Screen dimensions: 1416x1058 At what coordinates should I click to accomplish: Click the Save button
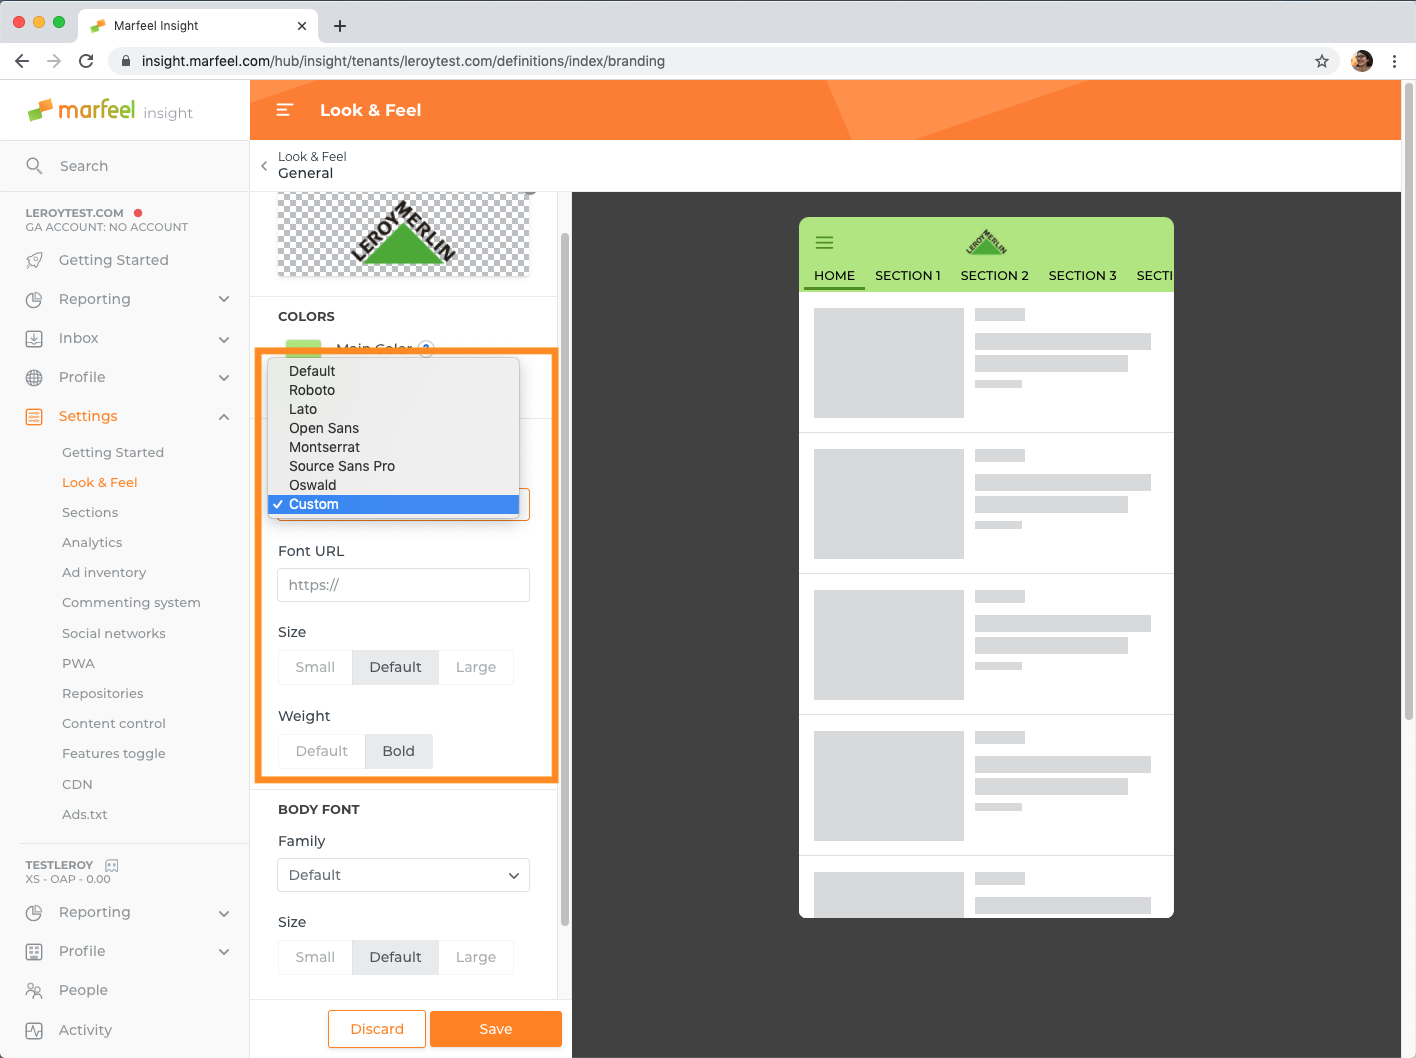click(x=496, y=1029)
